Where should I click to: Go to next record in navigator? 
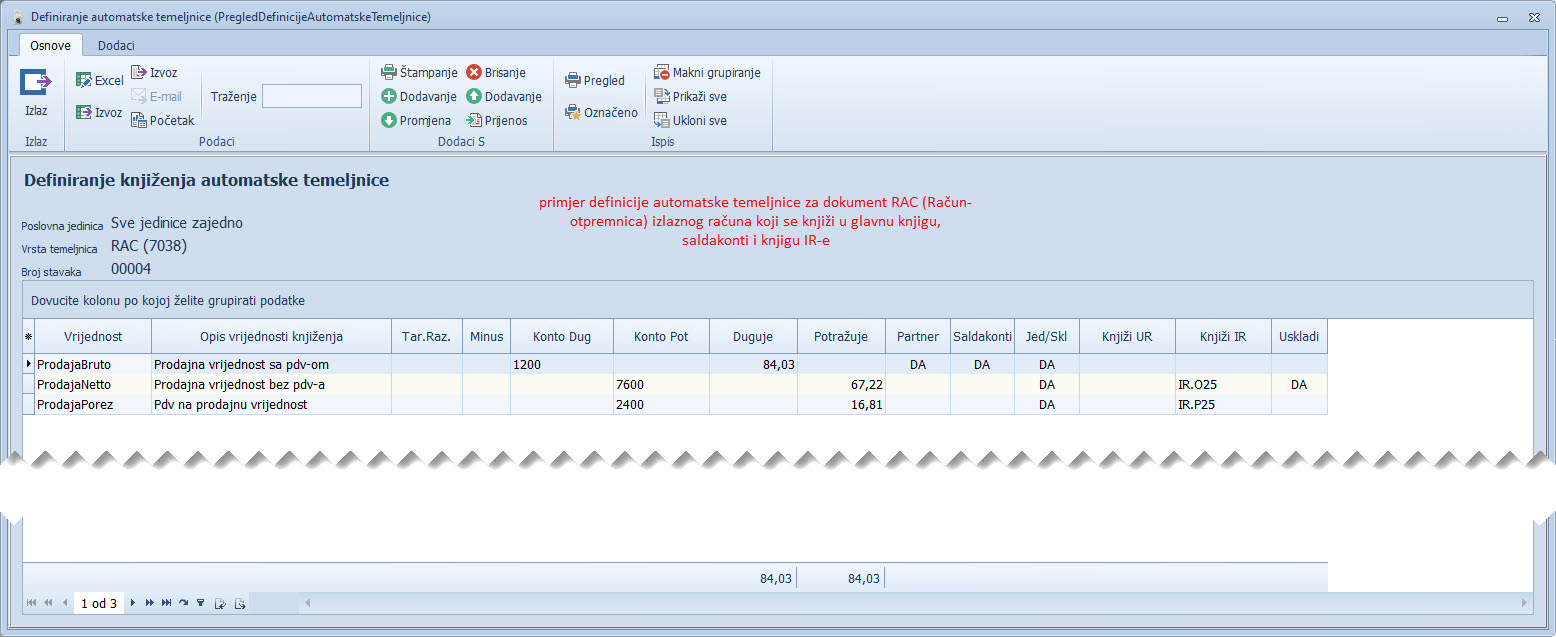(x=133, y=603)
